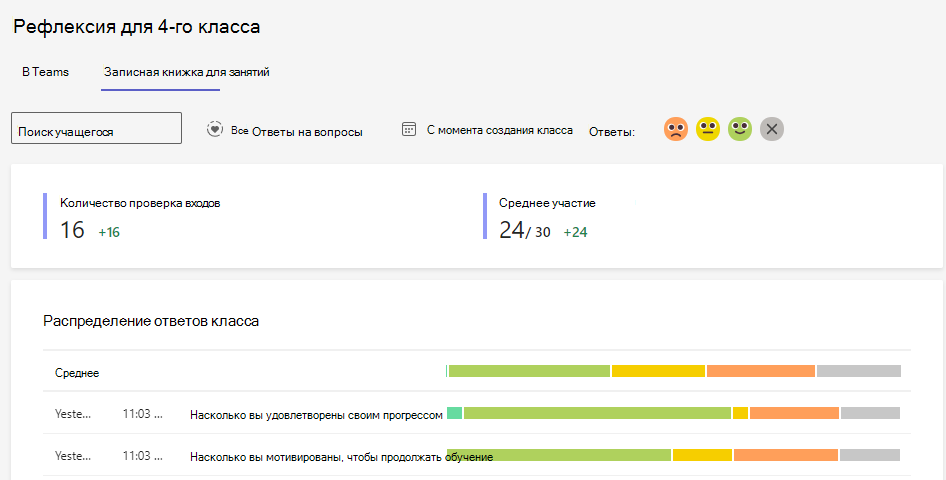
Task: Click the Среднее участие label
Action: (x=547, y=203)
